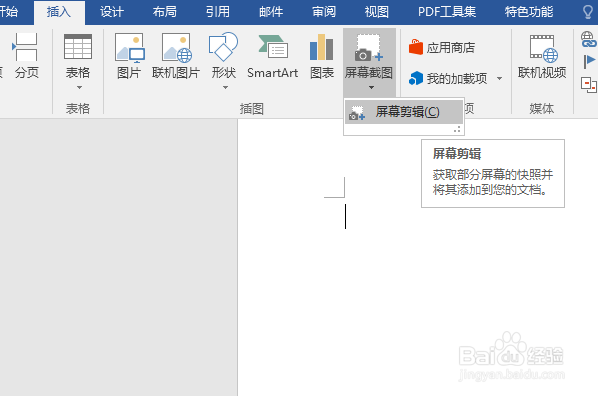Click the Page Break (分页) icon
Viewport: 598px width, 396px height.
25,47
